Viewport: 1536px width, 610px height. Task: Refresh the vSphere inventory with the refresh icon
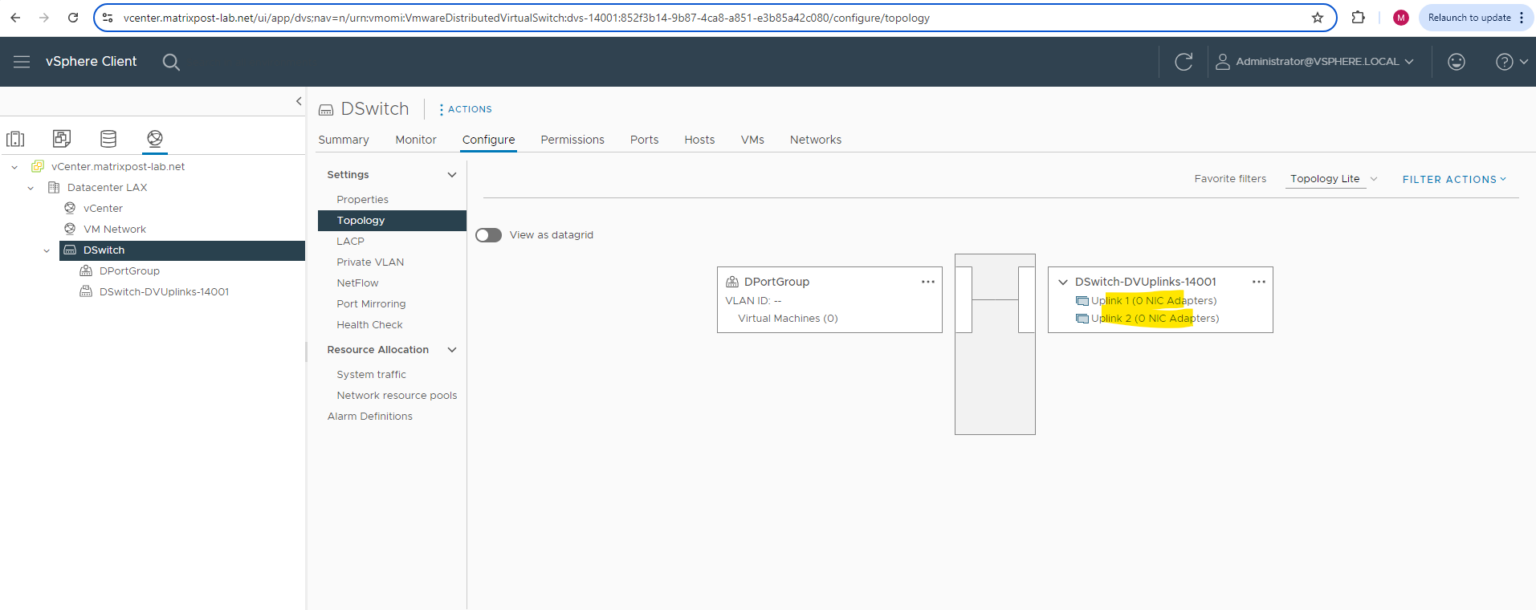[1183, 61]
